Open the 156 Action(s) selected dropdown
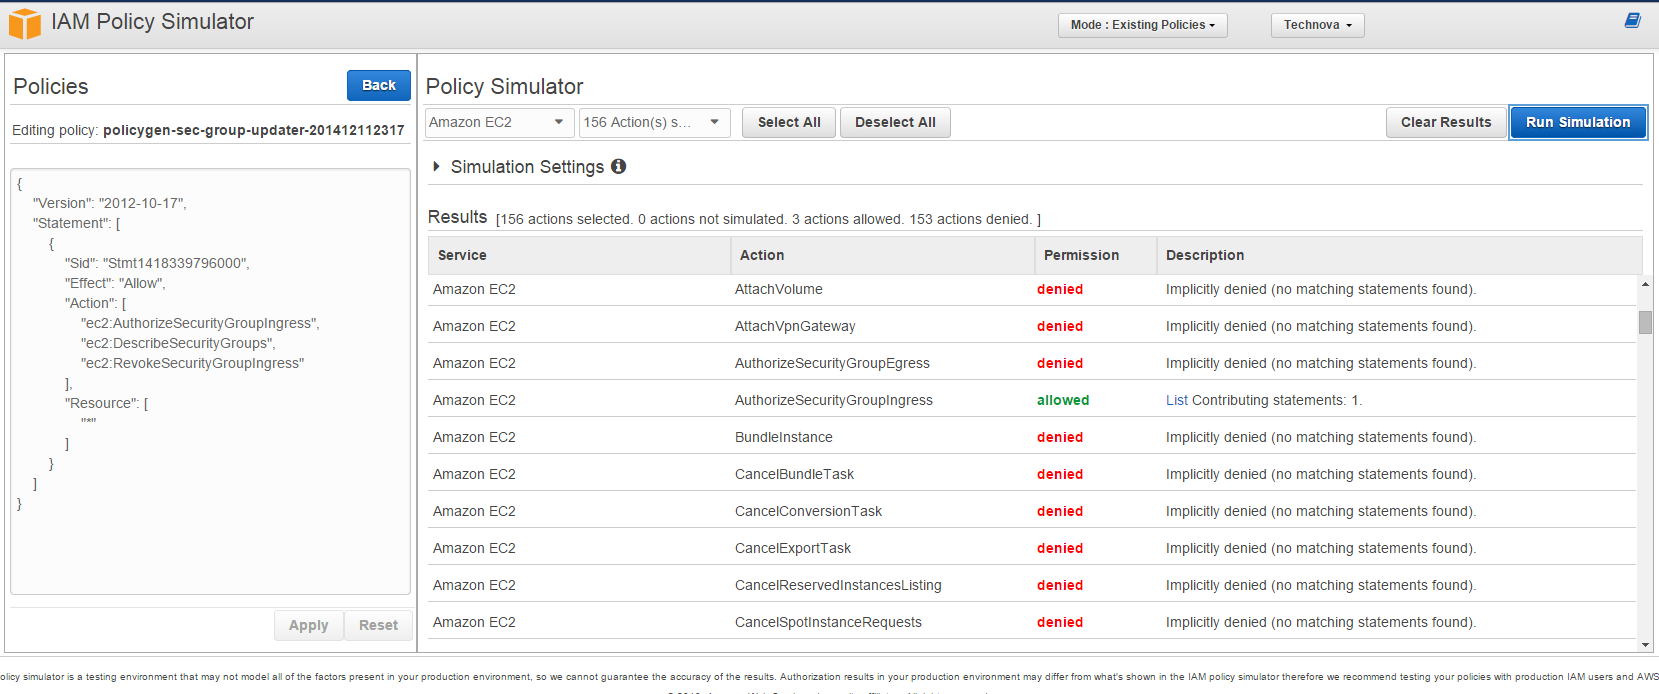This screenshot has height=694, width=1659. point(654,122)
